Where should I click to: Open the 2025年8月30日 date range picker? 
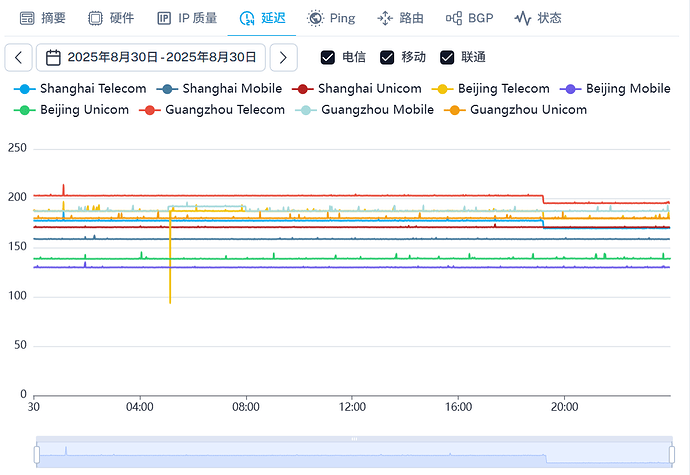(x=150, y=57)
